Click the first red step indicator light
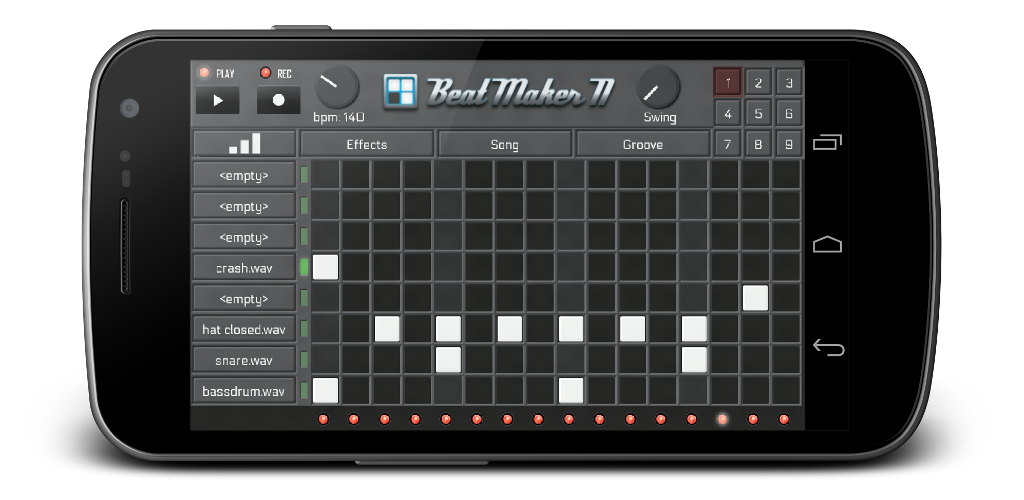Viewport: 1024px width, 500px height. (323, 420)
